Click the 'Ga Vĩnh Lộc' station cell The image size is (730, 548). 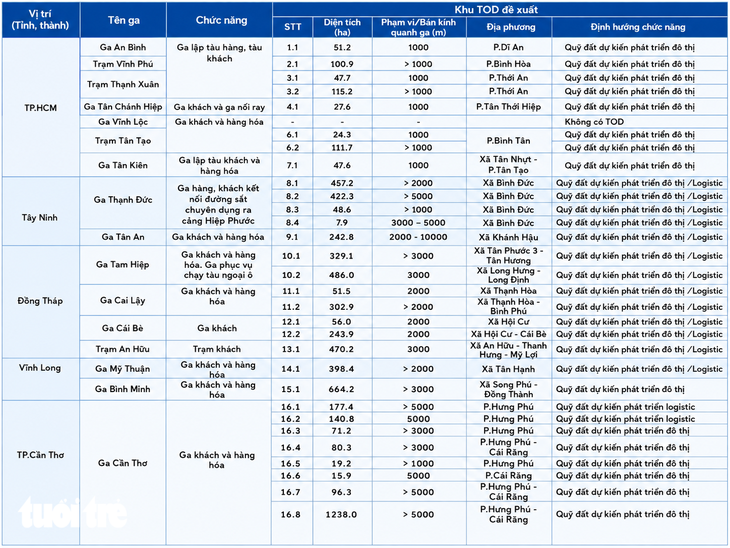point(123,122)
